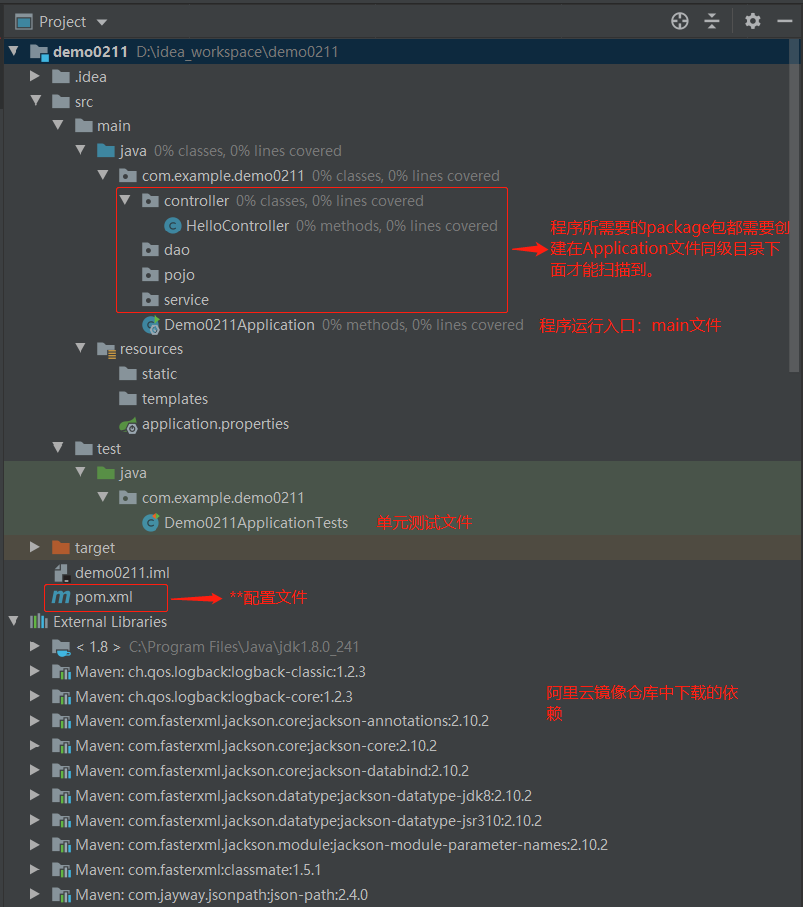This screenshot has width=803, height=907.
Task: Click the Maven icon next to pom.xml
Action: point(60,597)
